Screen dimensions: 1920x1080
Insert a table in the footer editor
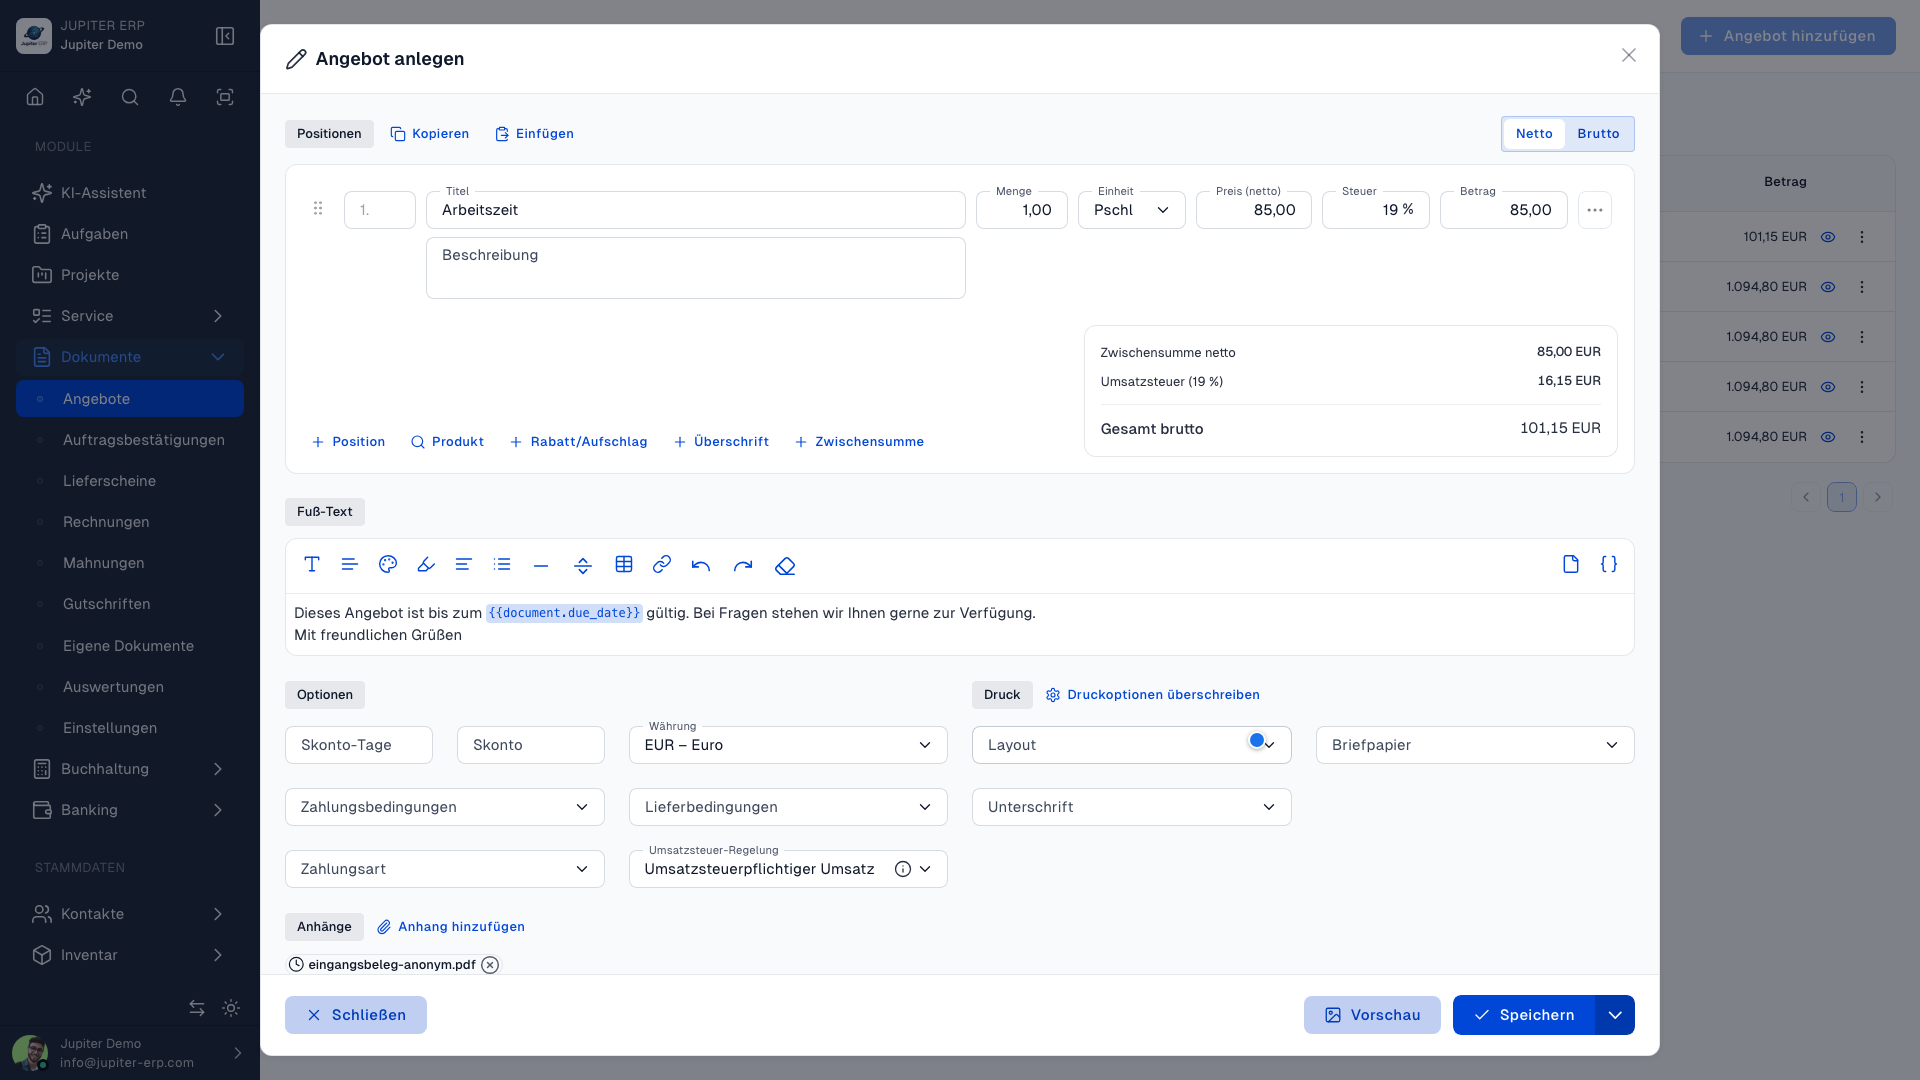[624, 565]
